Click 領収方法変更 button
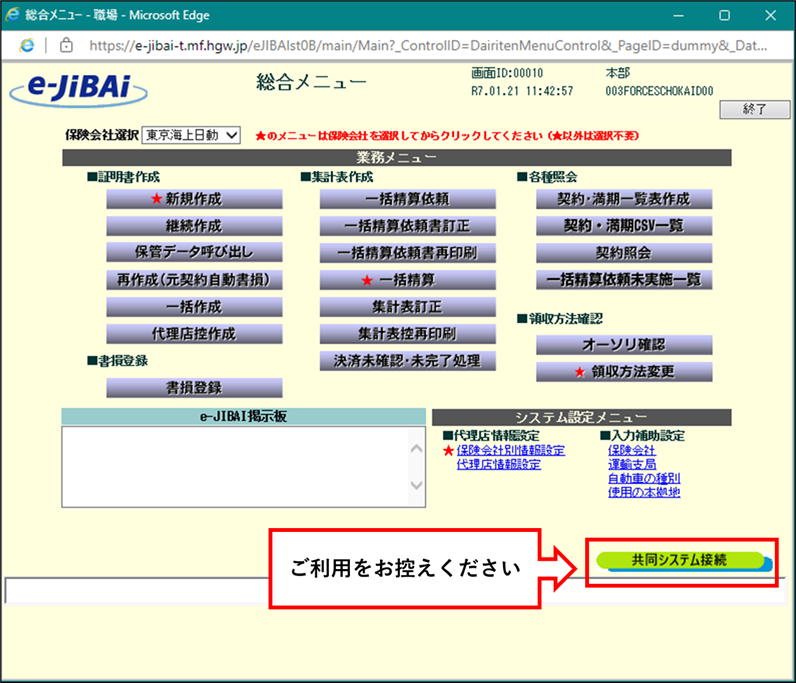The image size is (796, 683). (624, 372)
